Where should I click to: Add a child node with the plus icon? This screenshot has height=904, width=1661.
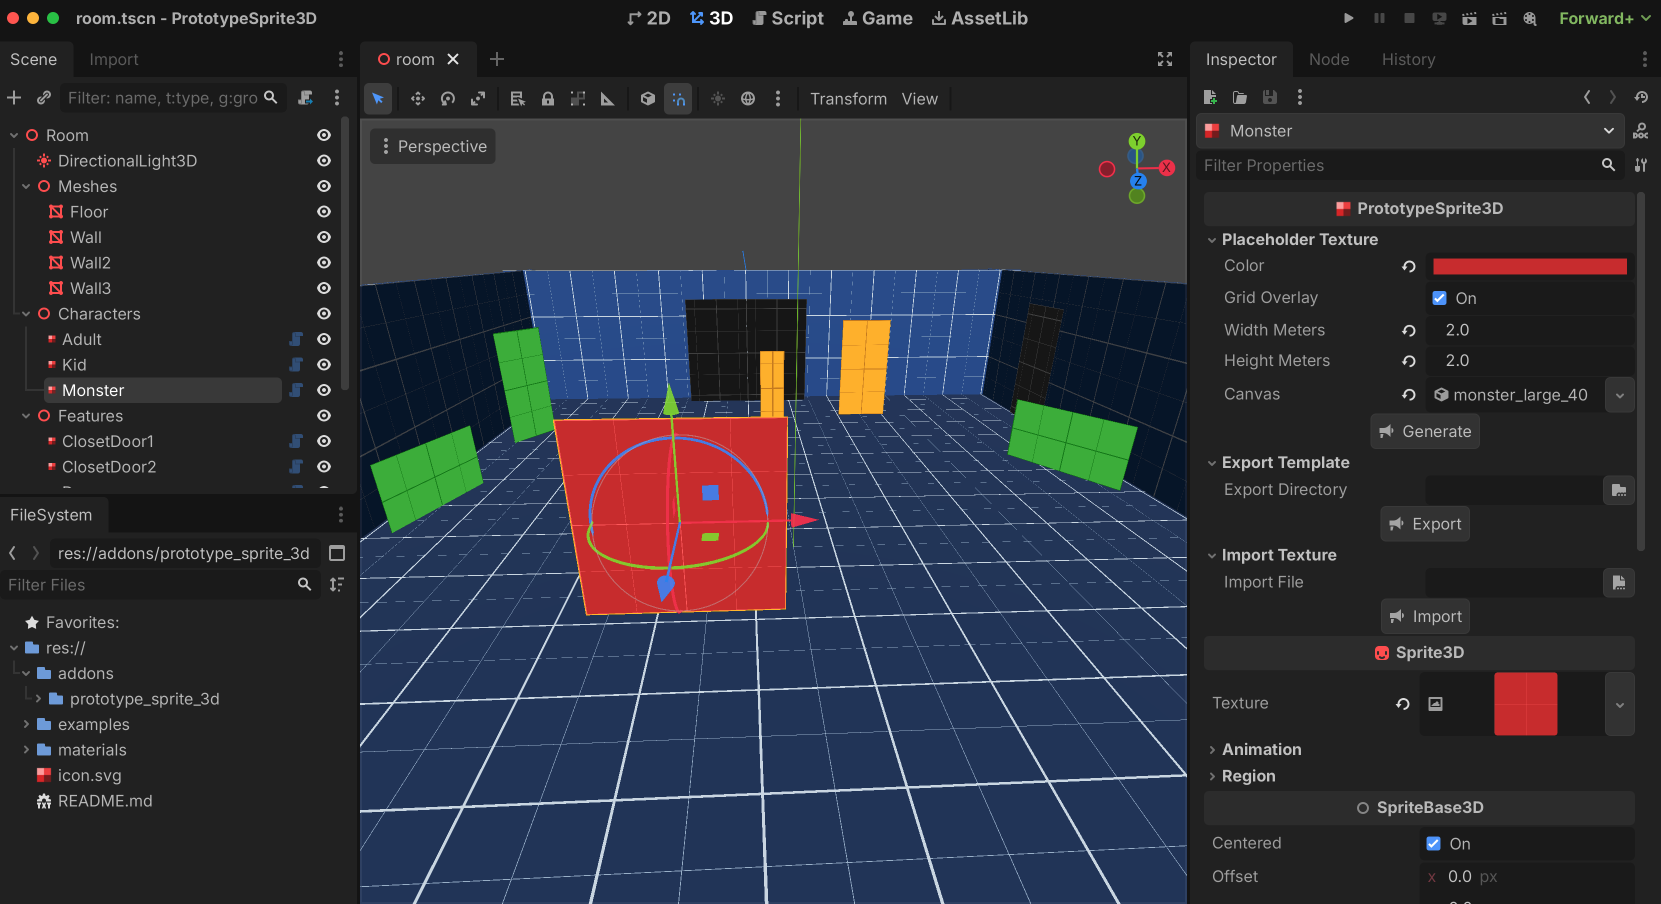(14, 98)
